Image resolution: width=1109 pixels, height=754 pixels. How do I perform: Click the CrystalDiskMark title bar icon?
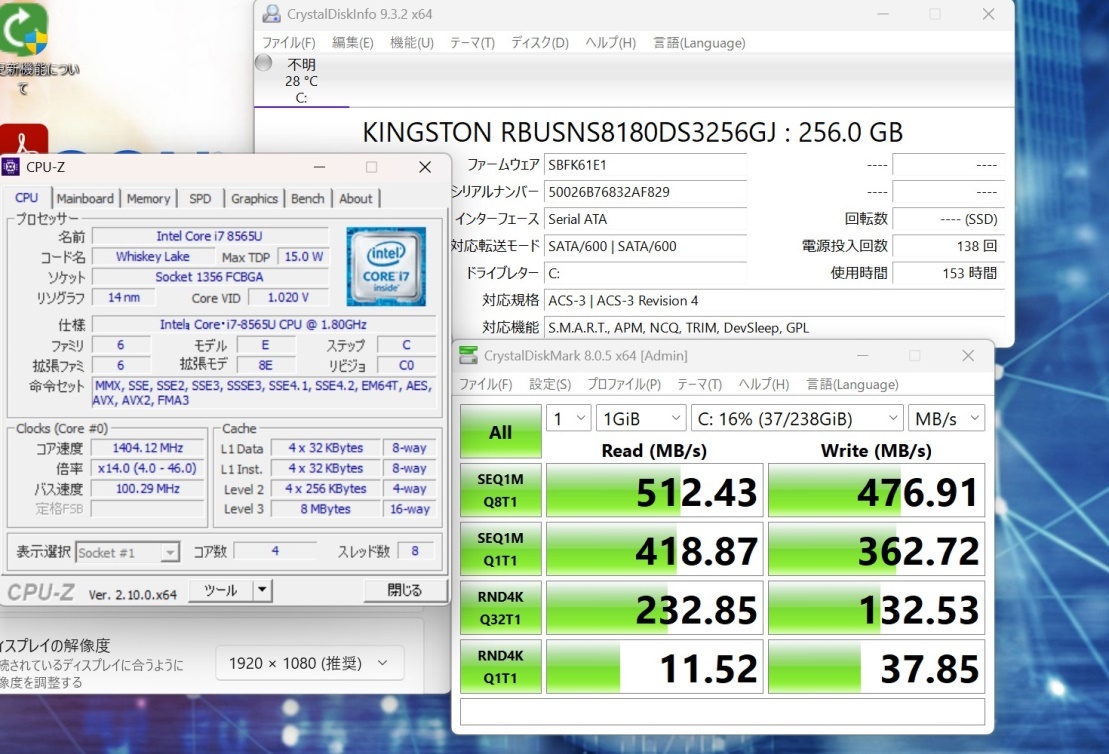click(x=468, y=355)
